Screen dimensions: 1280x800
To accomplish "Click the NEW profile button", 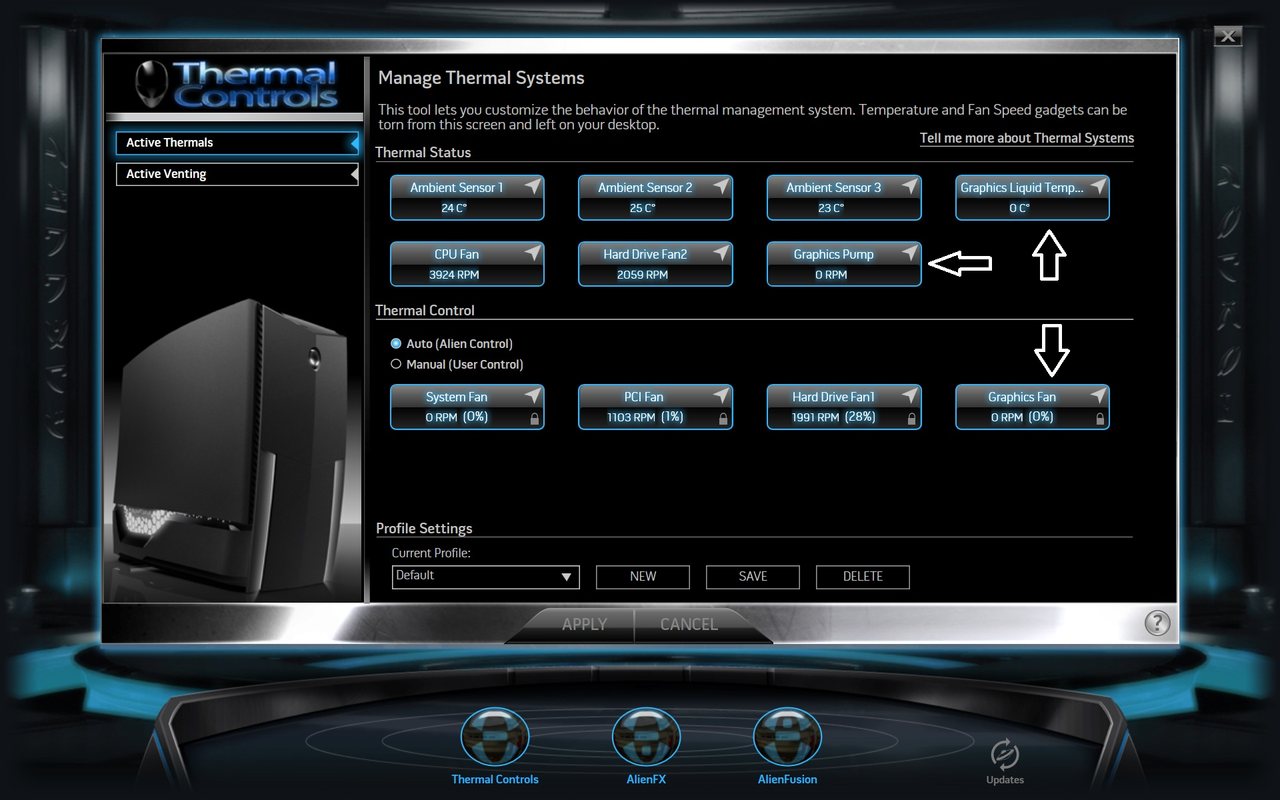I will [x=643, y=577].
